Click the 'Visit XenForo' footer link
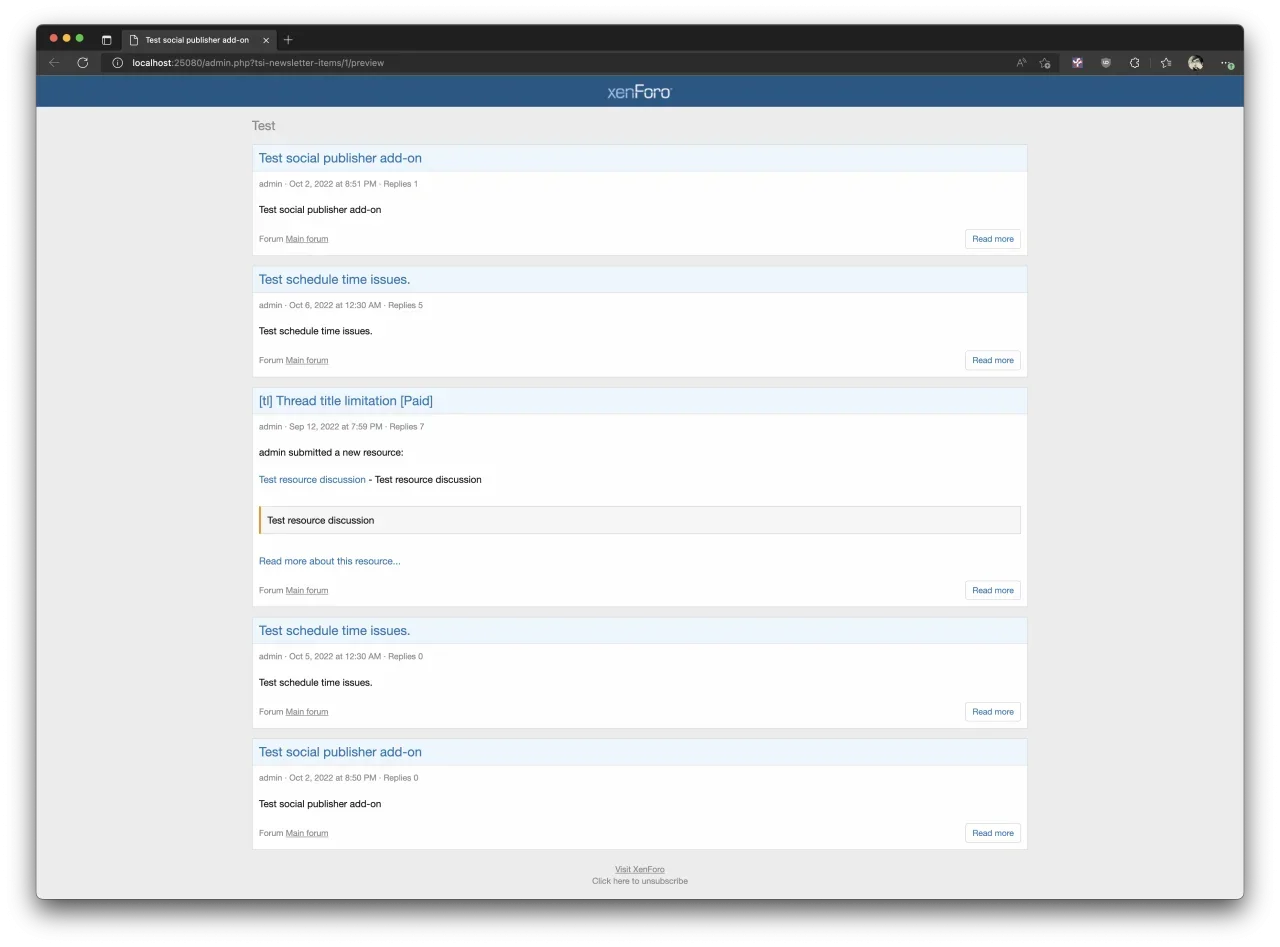1280x947 pixels. tap(640, 869)
